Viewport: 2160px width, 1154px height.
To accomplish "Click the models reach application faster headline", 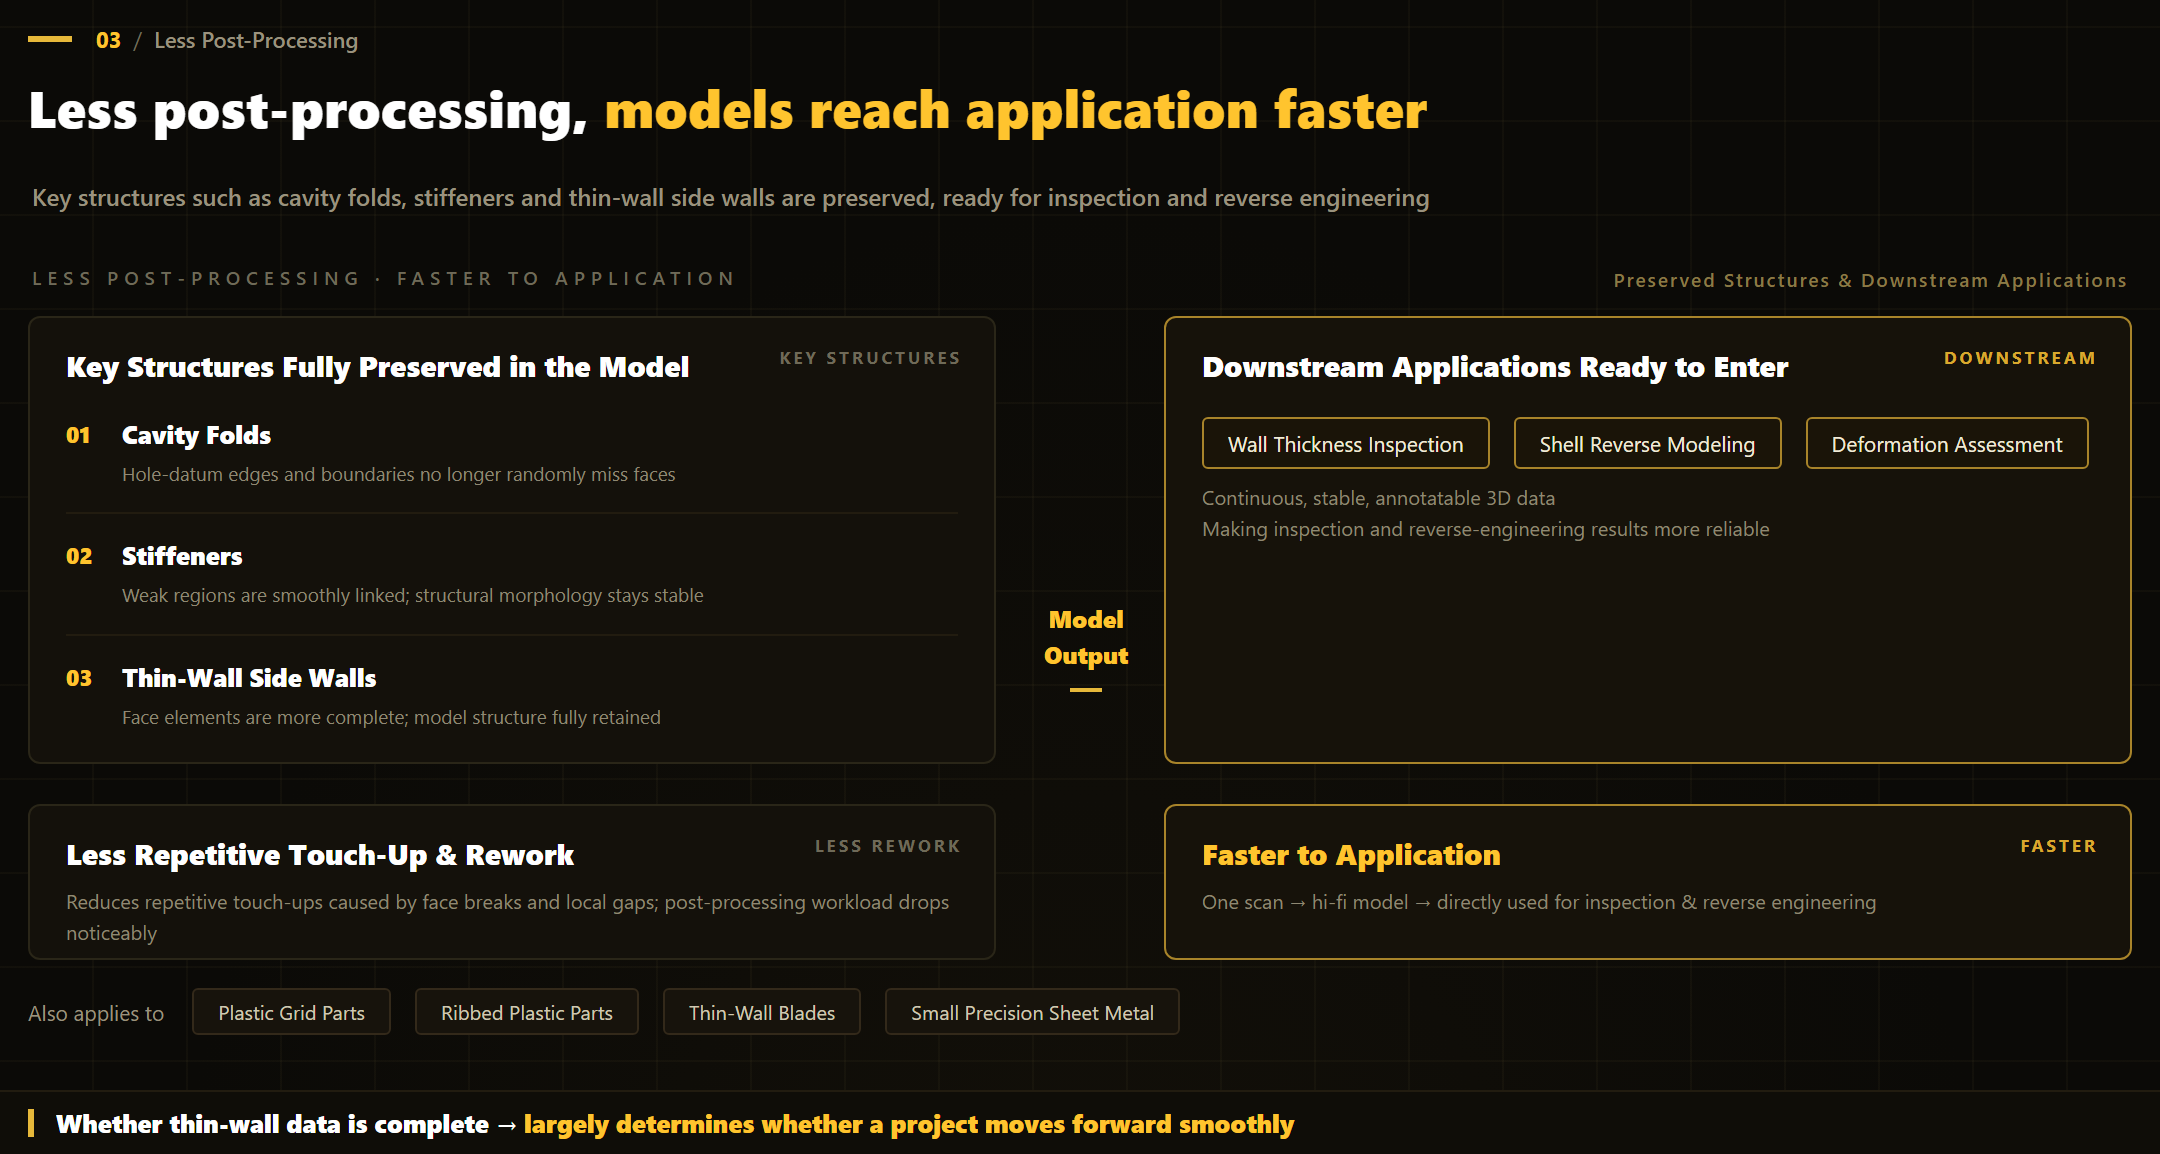I will tap(1016, 110).
